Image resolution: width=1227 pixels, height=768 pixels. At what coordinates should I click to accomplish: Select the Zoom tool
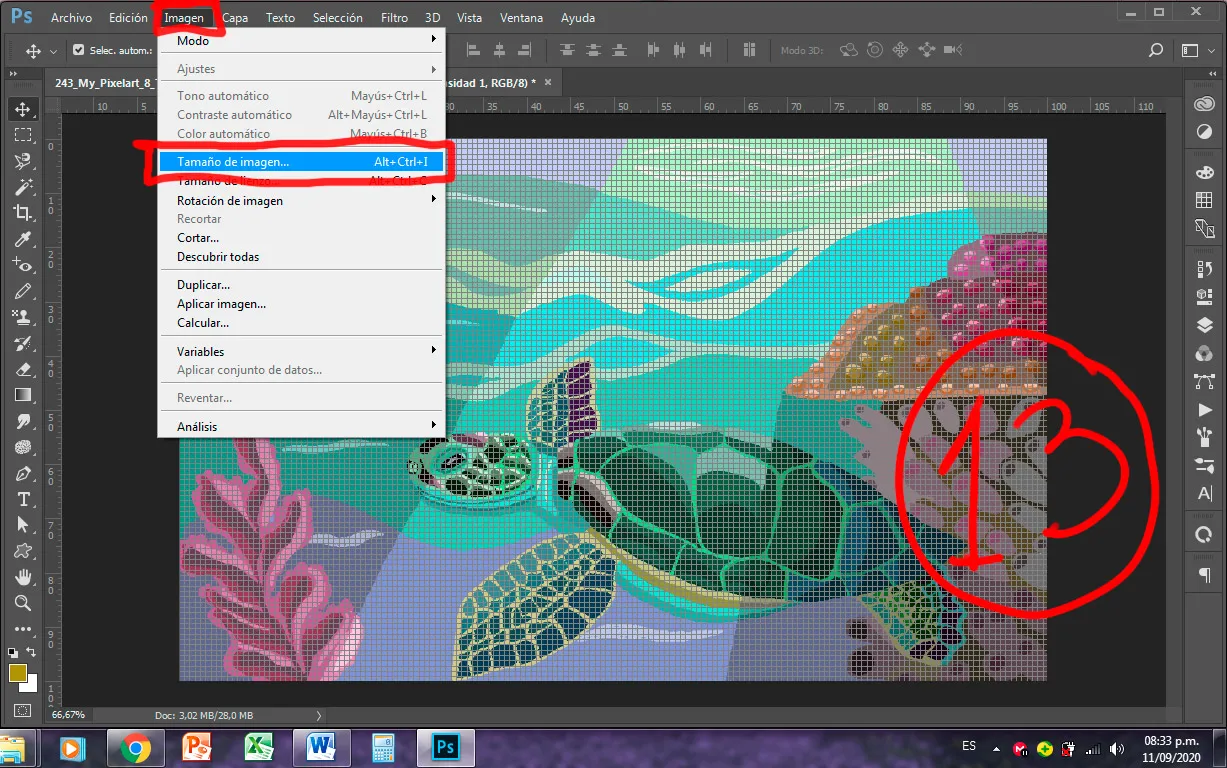(22, 603)
